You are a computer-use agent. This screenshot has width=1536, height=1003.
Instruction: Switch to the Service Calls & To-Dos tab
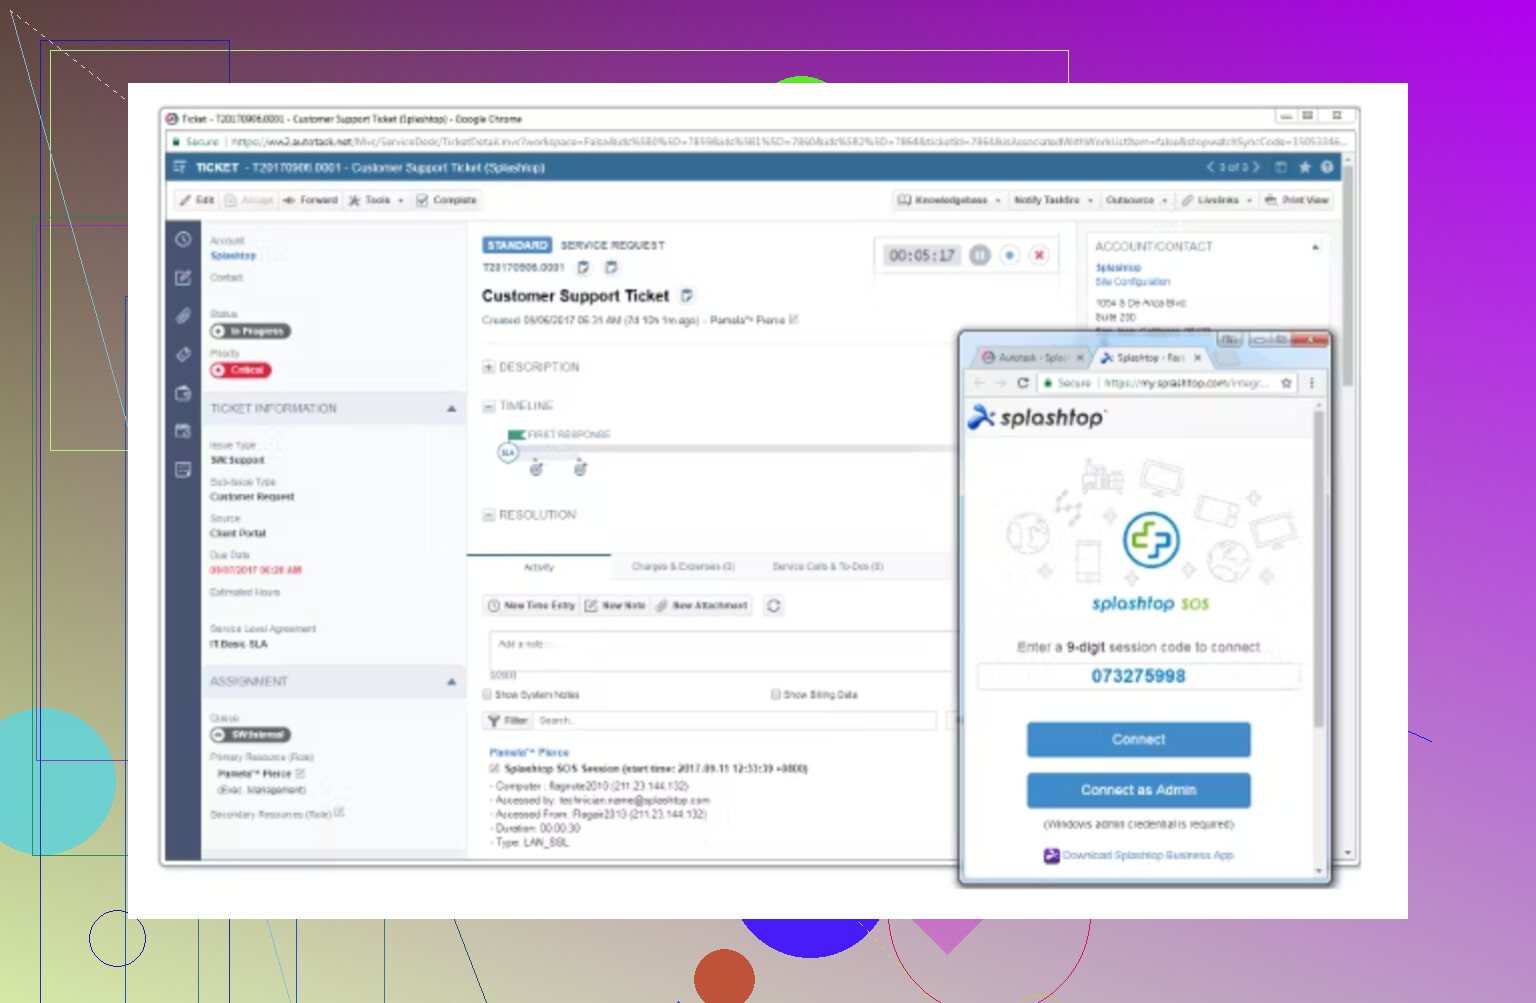(827, 567)
